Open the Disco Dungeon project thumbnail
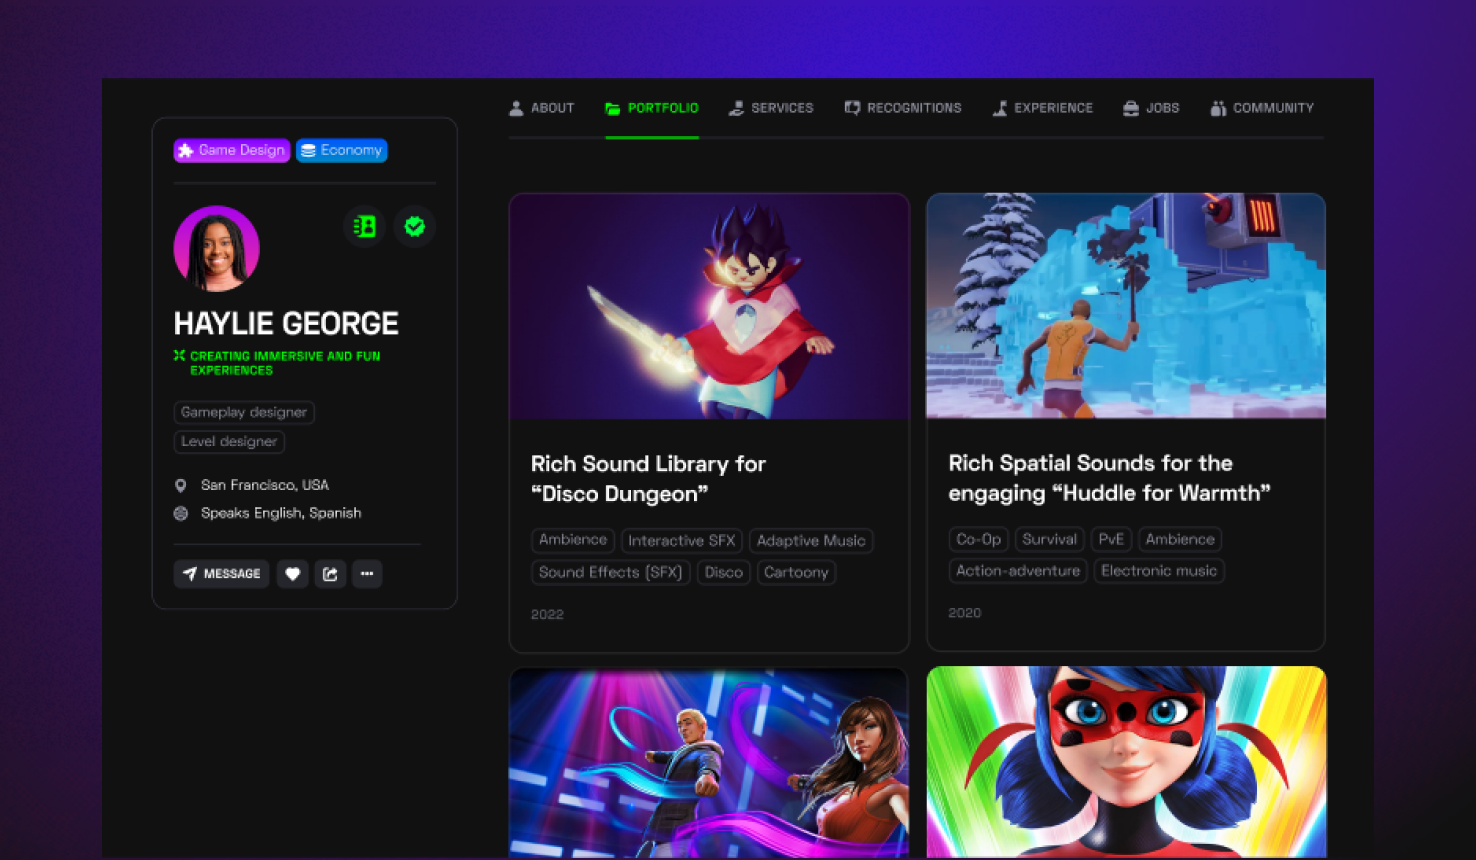 709,306
